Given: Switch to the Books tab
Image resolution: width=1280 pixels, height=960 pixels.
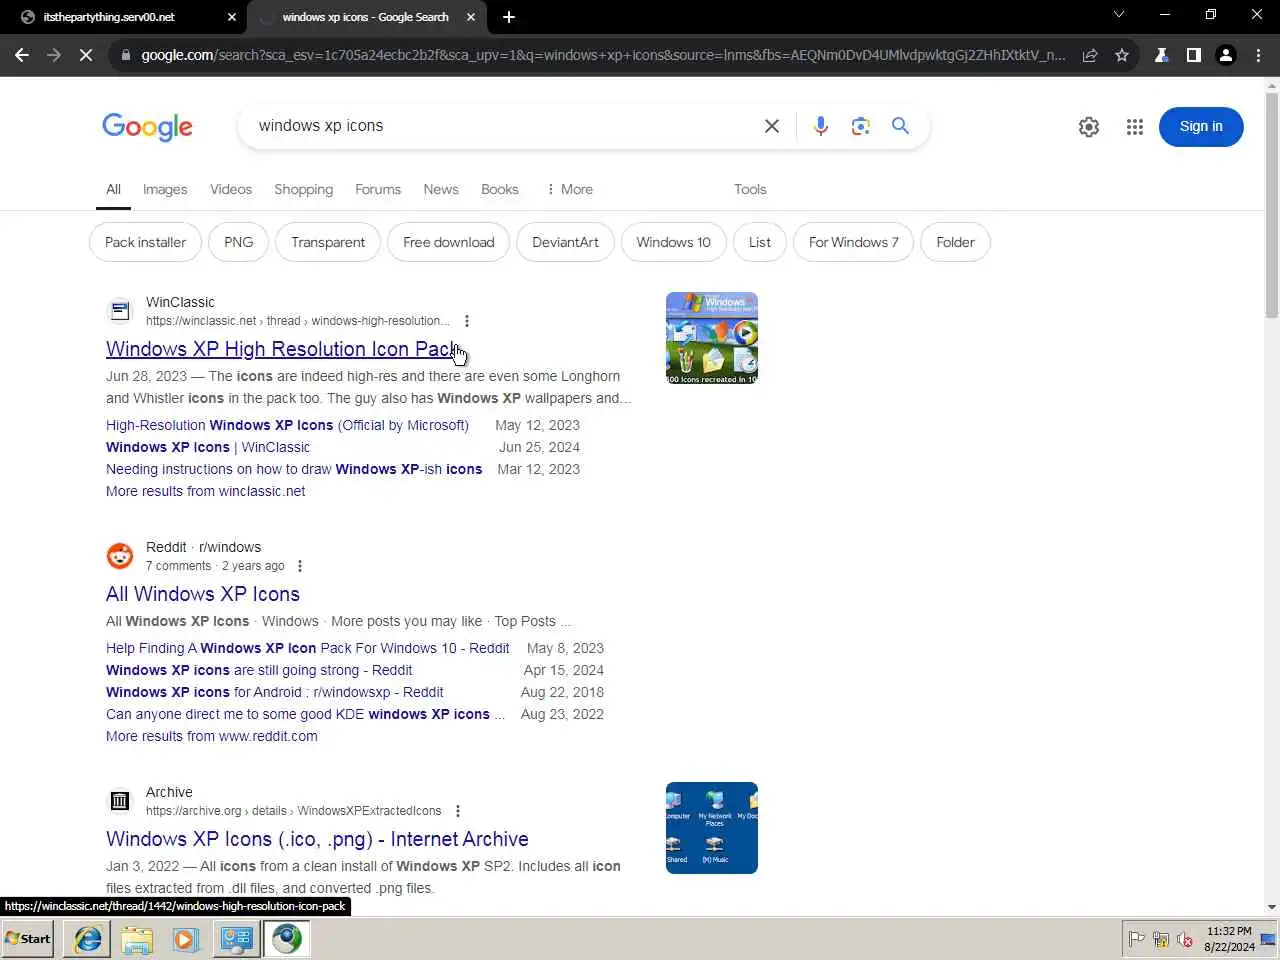Looking at the screenshot, I should (x=500, y=189).
